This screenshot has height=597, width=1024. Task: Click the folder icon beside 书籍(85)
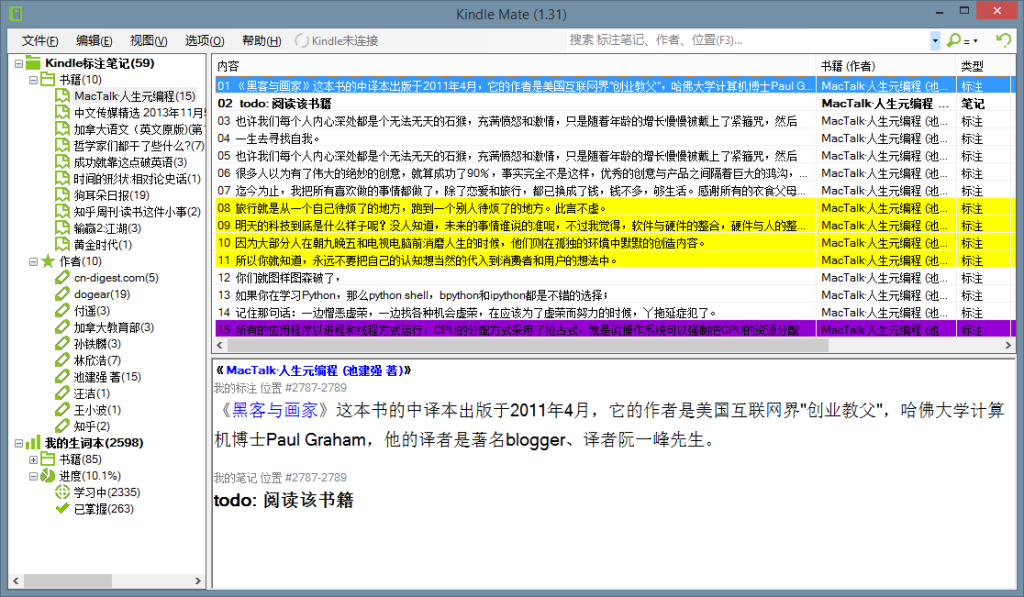pyautogui.click(x=47, y=459)
